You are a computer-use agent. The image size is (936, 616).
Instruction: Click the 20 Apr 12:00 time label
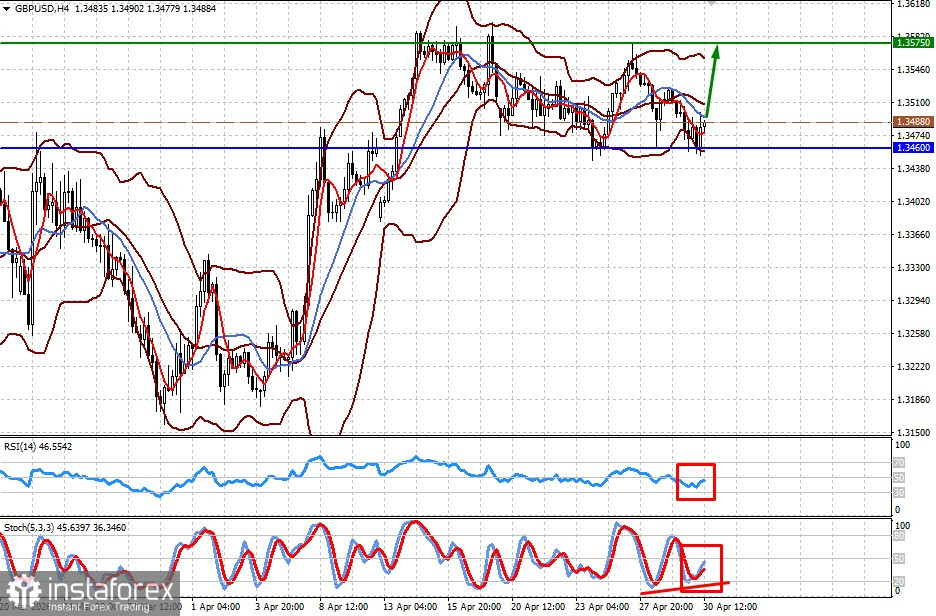[537, 607]
